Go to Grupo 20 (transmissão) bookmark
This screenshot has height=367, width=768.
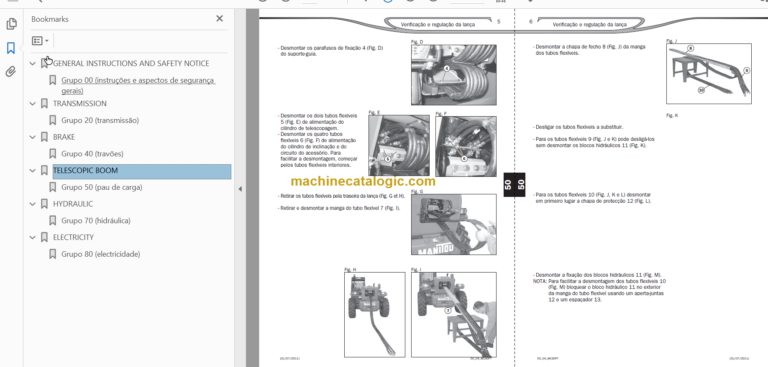(x=100, y=120)
